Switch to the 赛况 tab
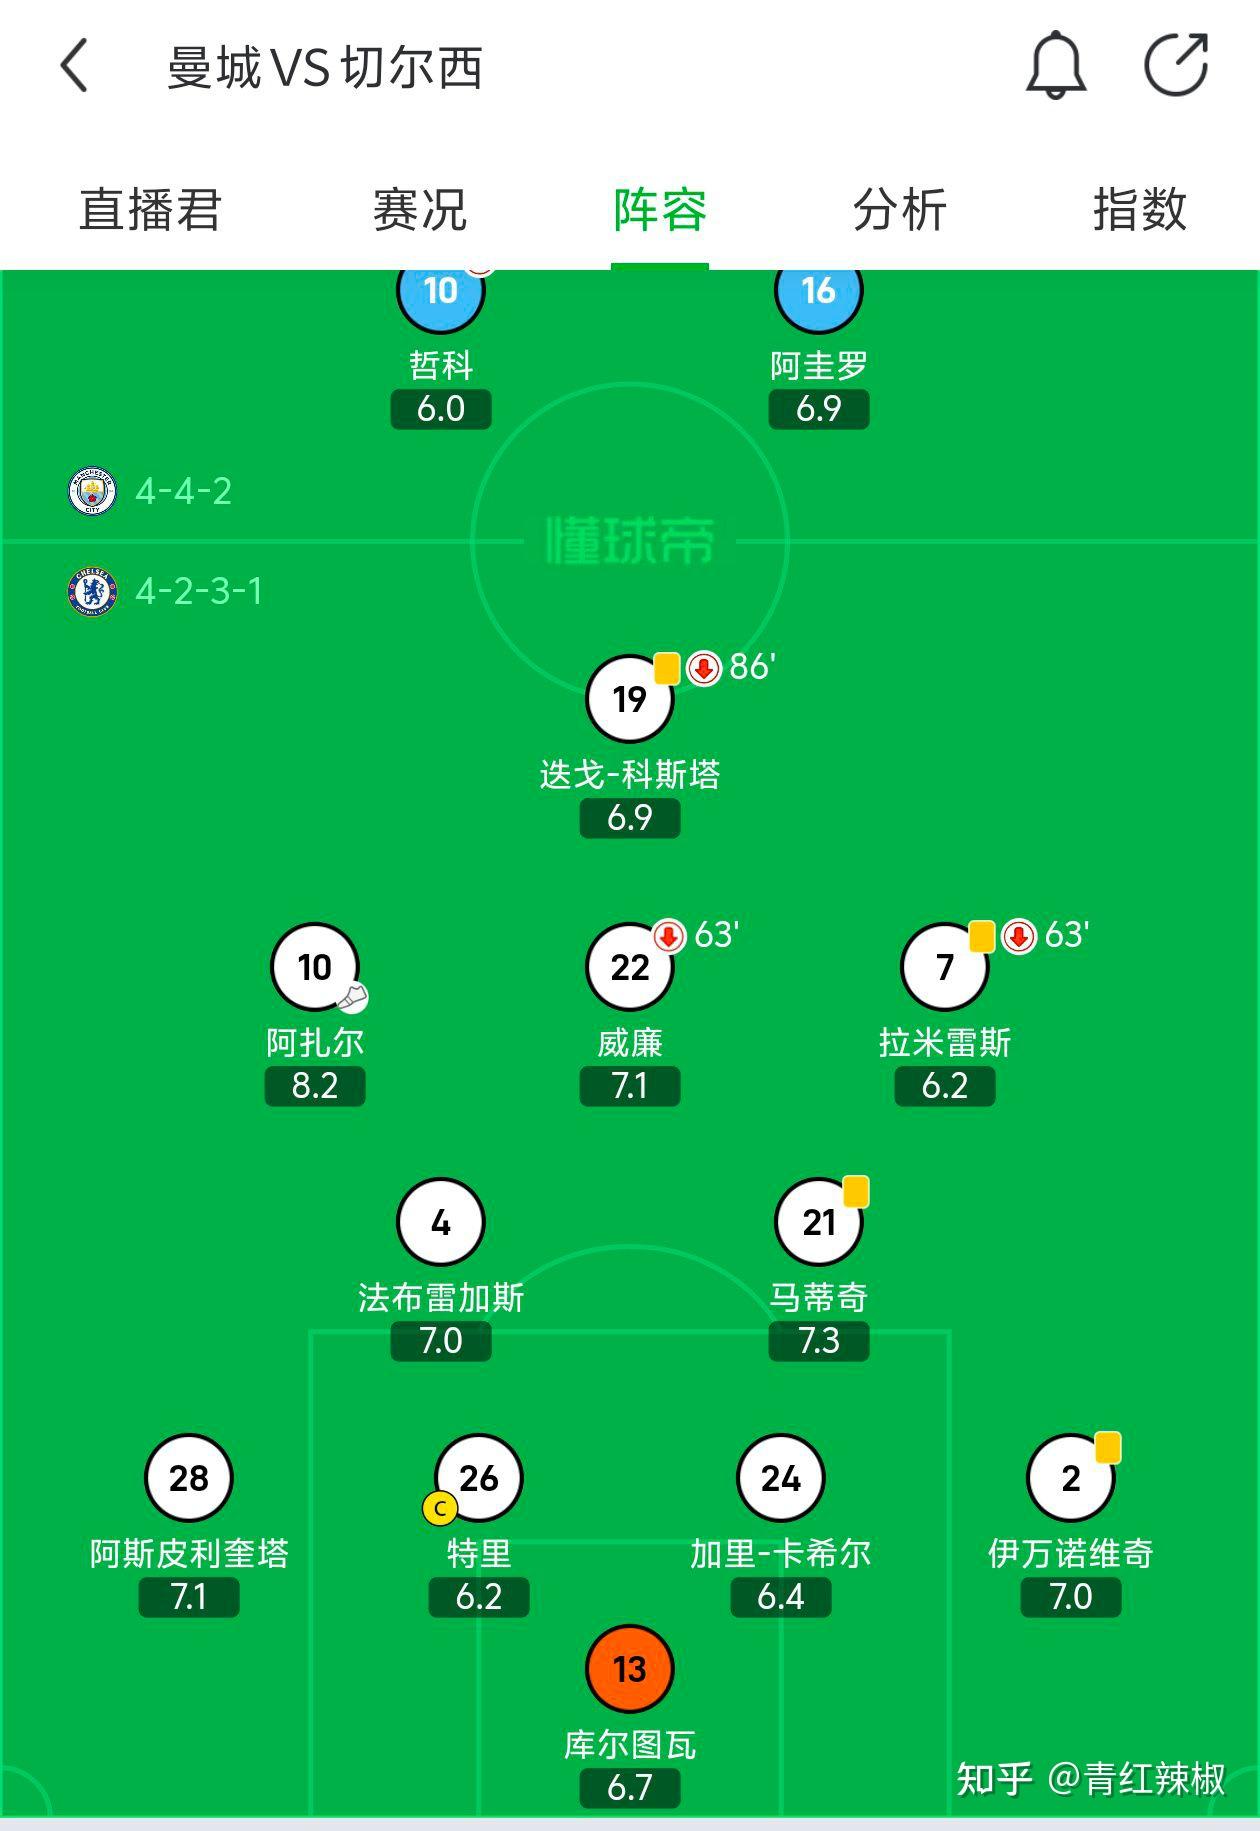Screen dimensions: 1260x1831 (419, 210)
